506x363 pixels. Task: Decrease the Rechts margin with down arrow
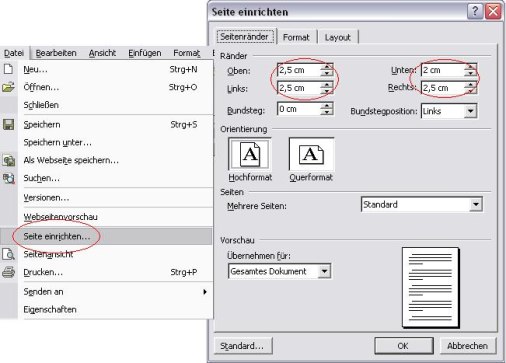click(x=470, y=91)
